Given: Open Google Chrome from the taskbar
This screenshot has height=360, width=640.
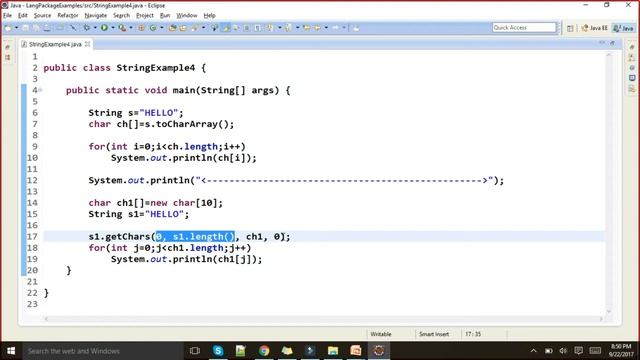Looking at the screenshot, I should click(264, 351).
